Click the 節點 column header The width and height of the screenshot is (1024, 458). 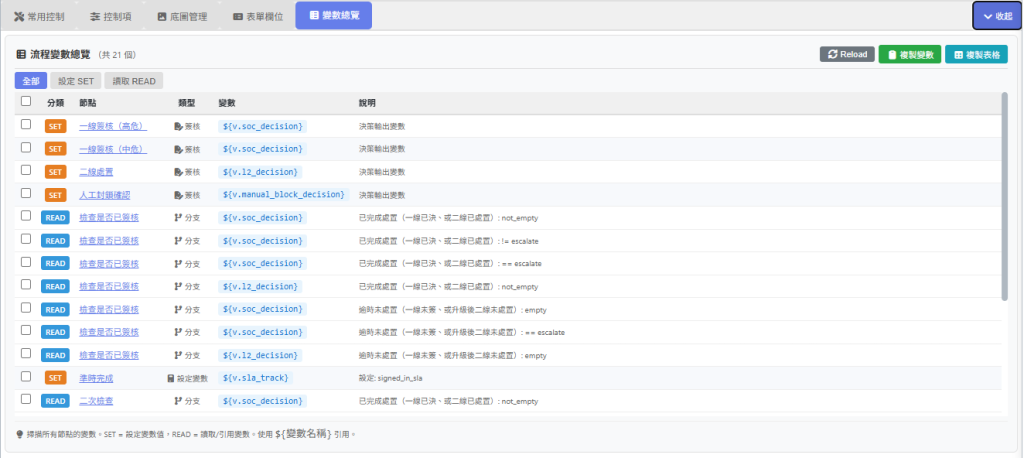coord(88,103)
